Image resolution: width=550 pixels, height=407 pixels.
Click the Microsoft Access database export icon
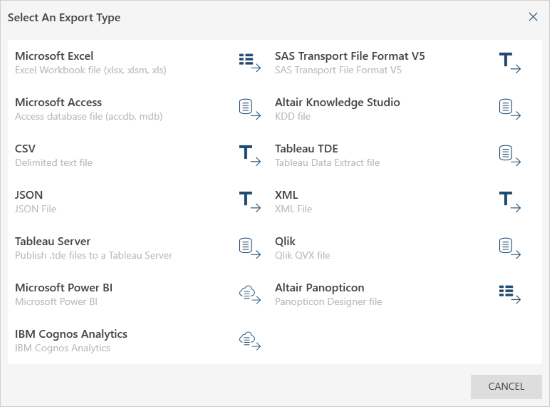pos(250,109)
